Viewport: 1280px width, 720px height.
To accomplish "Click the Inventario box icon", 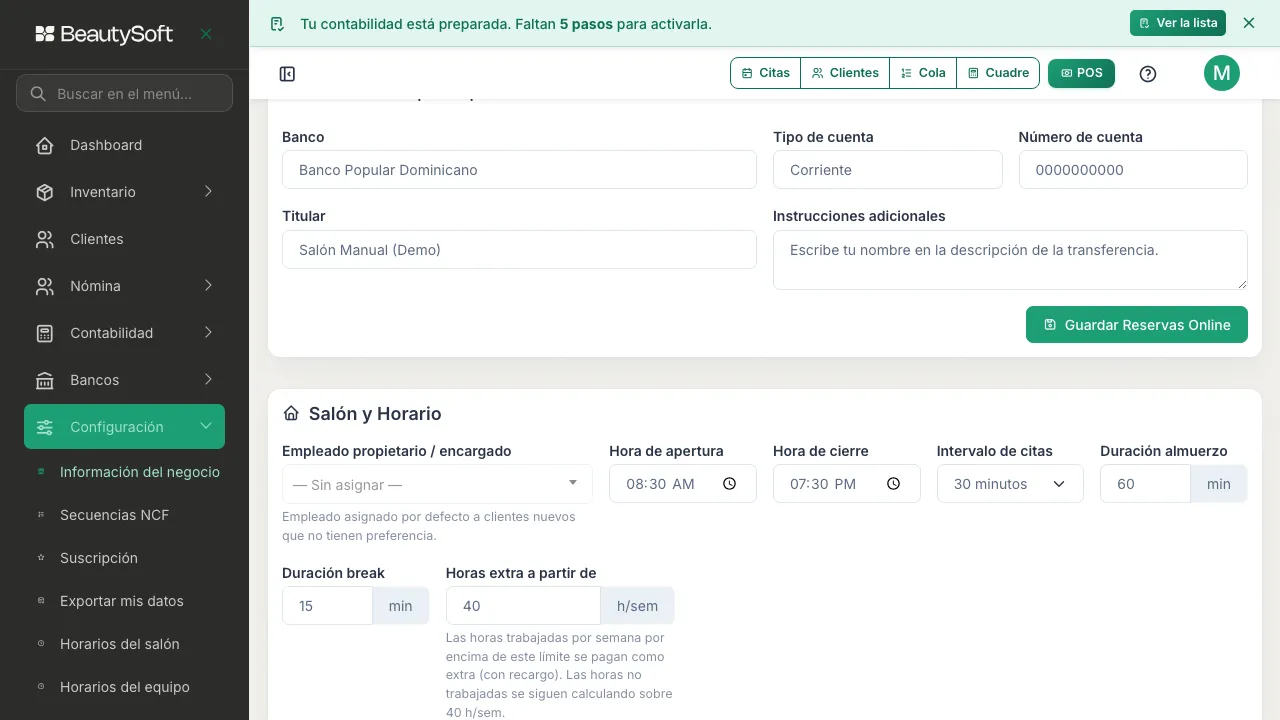I will [x=45, y=192].
